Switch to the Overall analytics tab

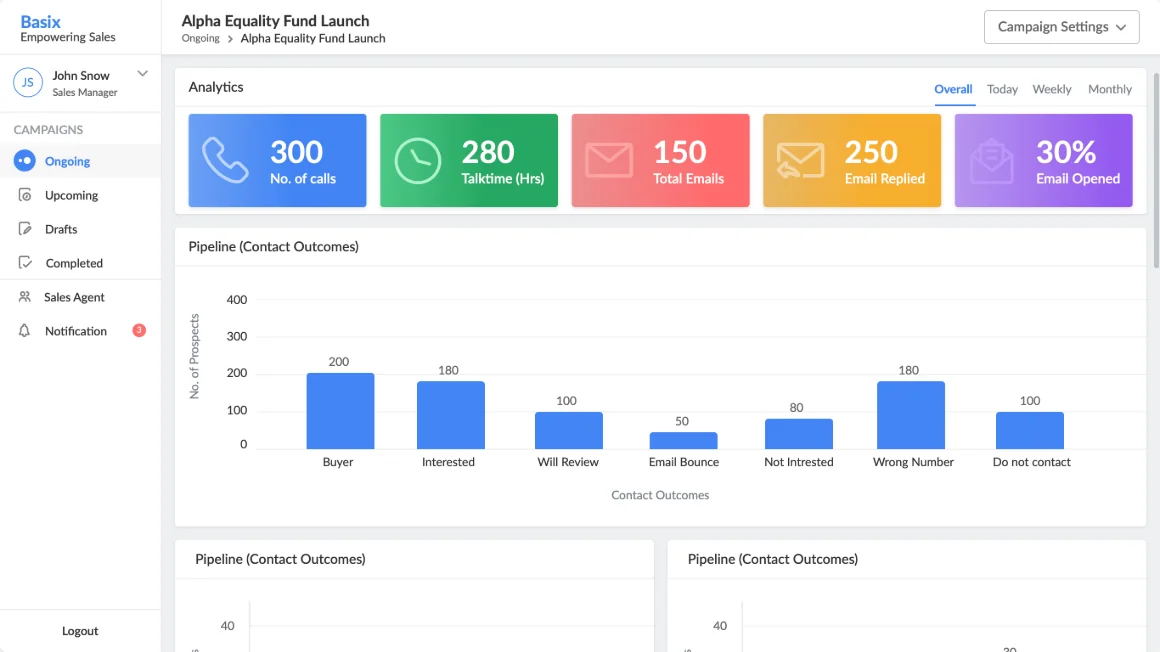[x=953, y=89]
